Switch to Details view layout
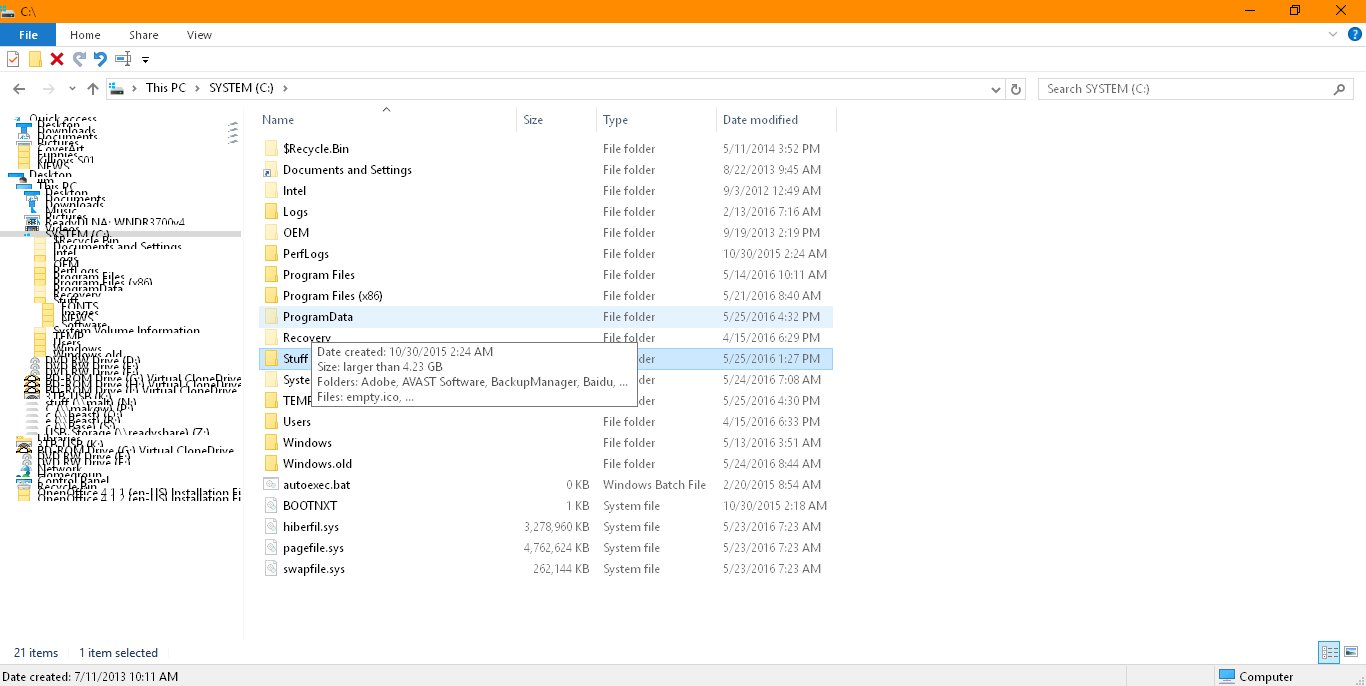 click(x=1328, y=653)
